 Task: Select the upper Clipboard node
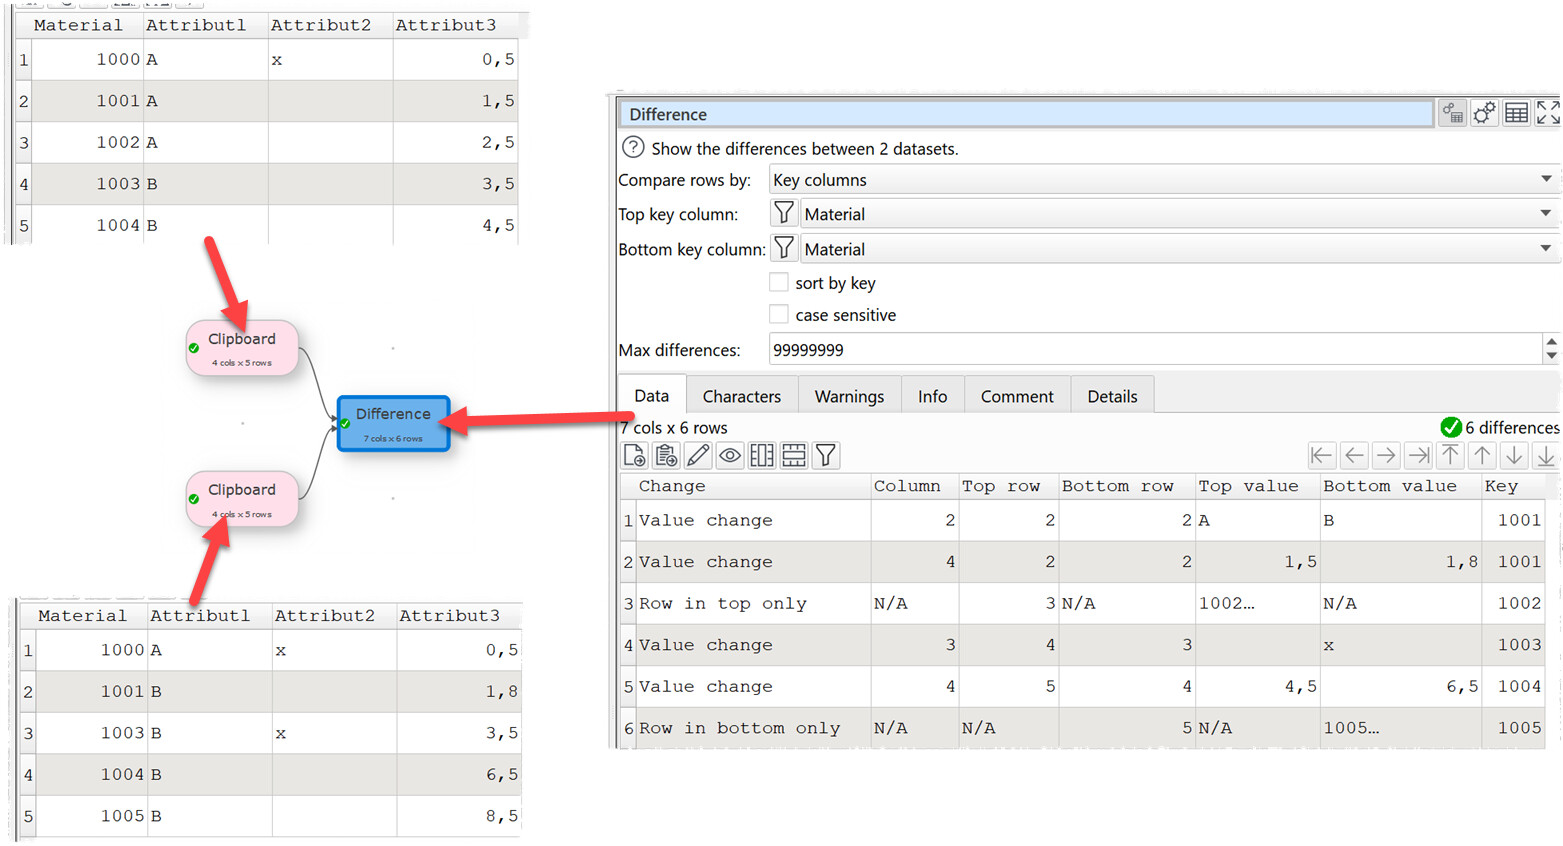pos(242,347)
